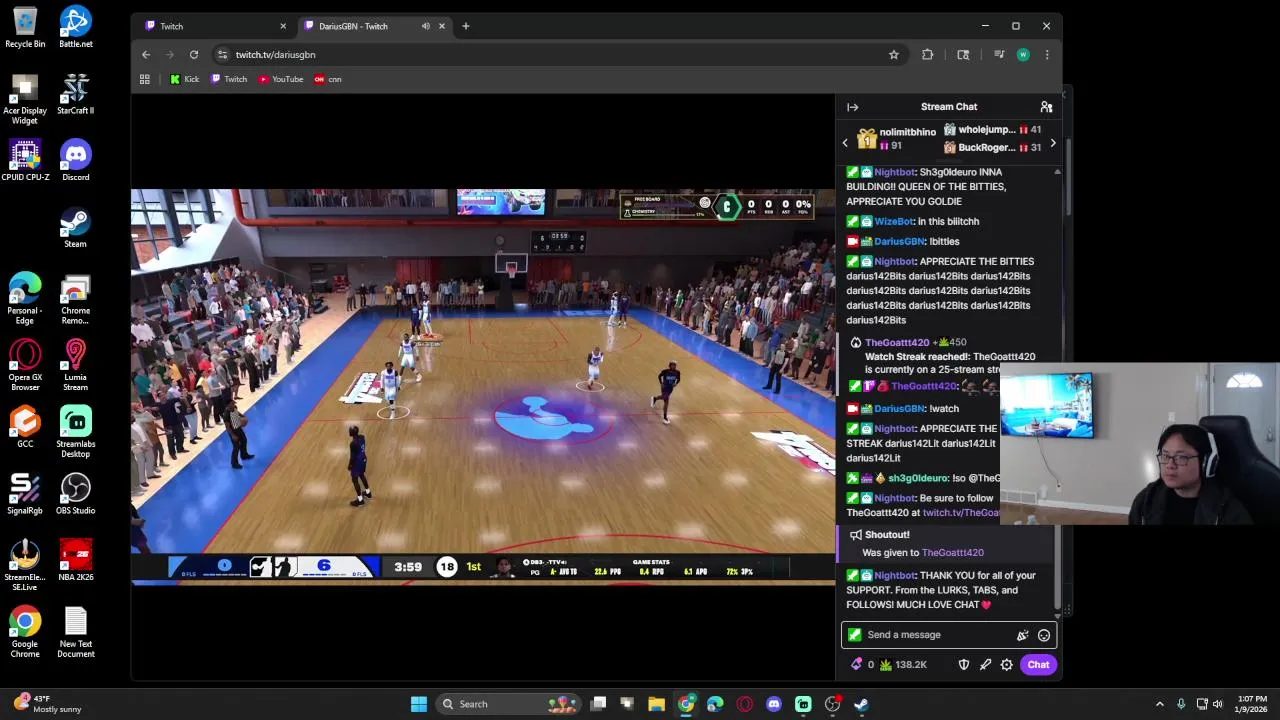Open the celebration party popper icon in chat

(x=1022, y=635)
